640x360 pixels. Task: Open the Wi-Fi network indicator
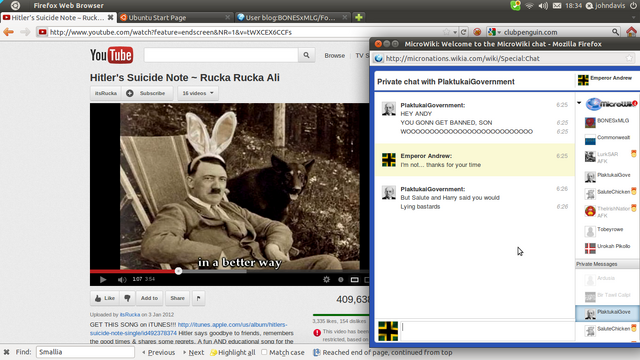point(529,6)
